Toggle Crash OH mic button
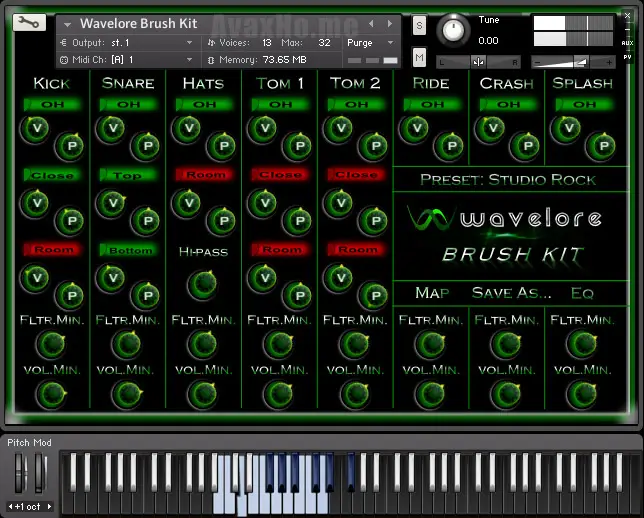The height and width of the screenshot is (518, 644). (508, 104)
